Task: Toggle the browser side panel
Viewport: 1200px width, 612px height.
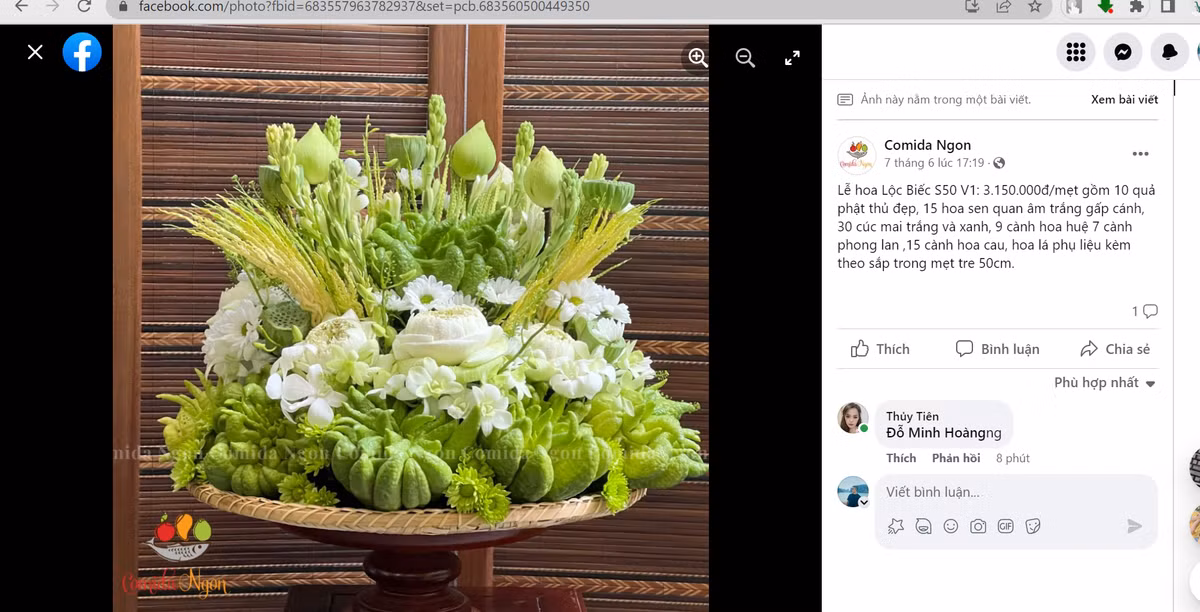Action: pyautogui.click(x=1167, y=6)
